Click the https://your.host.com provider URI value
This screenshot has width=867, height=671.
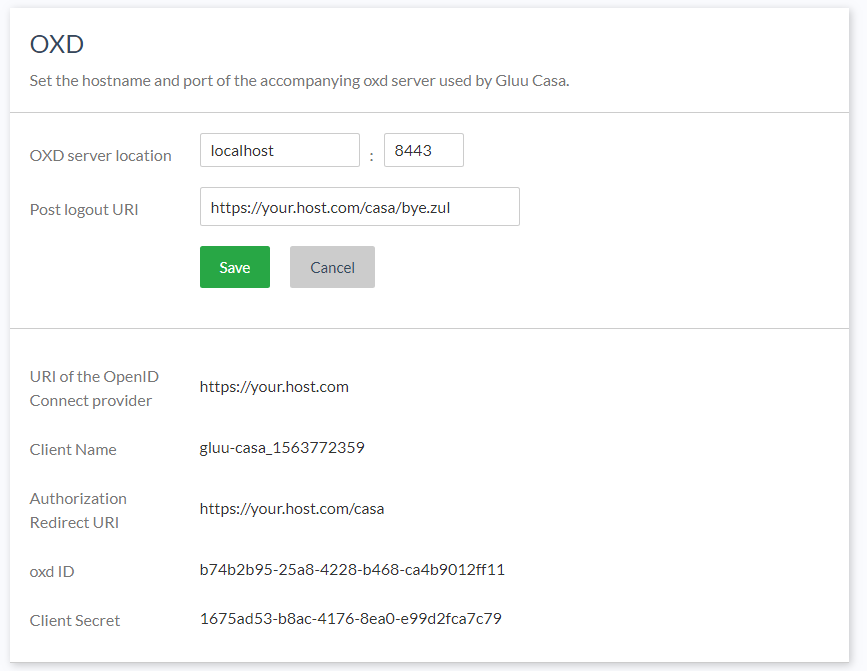274,386
